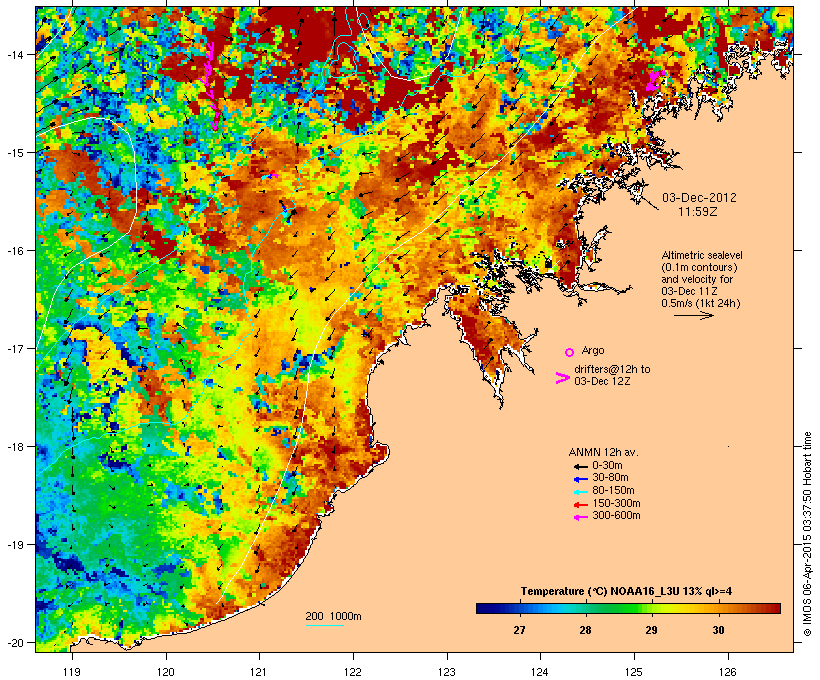Click the date label 03-Dec-2012
820x680 pixels.
pyautogui.click(x=699, y=198)
